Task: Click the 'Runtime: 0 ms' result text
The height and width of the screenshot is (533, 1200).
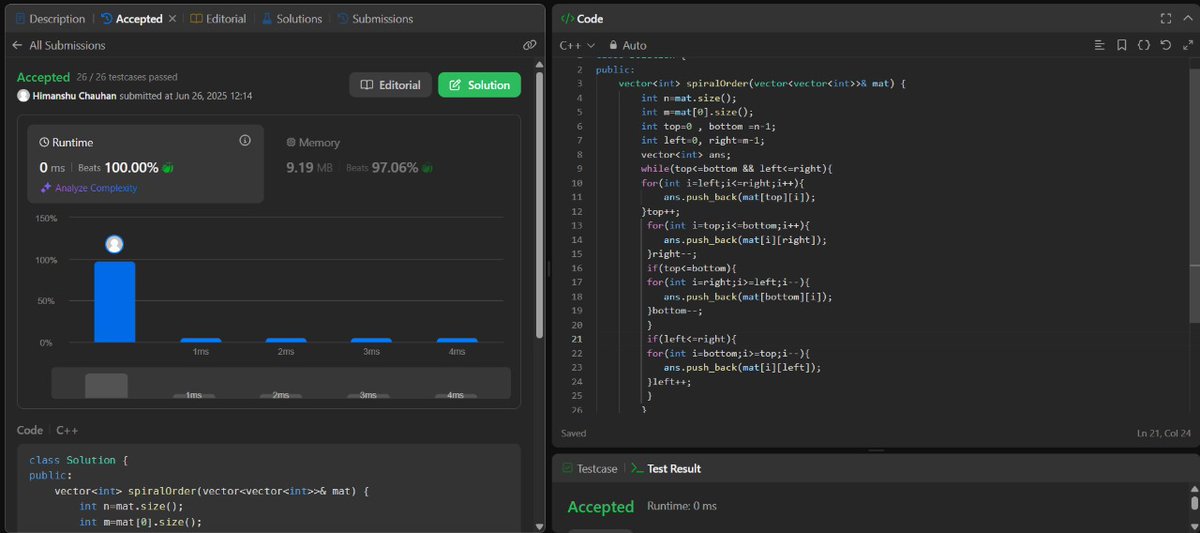Action: [x=682, y=507]
